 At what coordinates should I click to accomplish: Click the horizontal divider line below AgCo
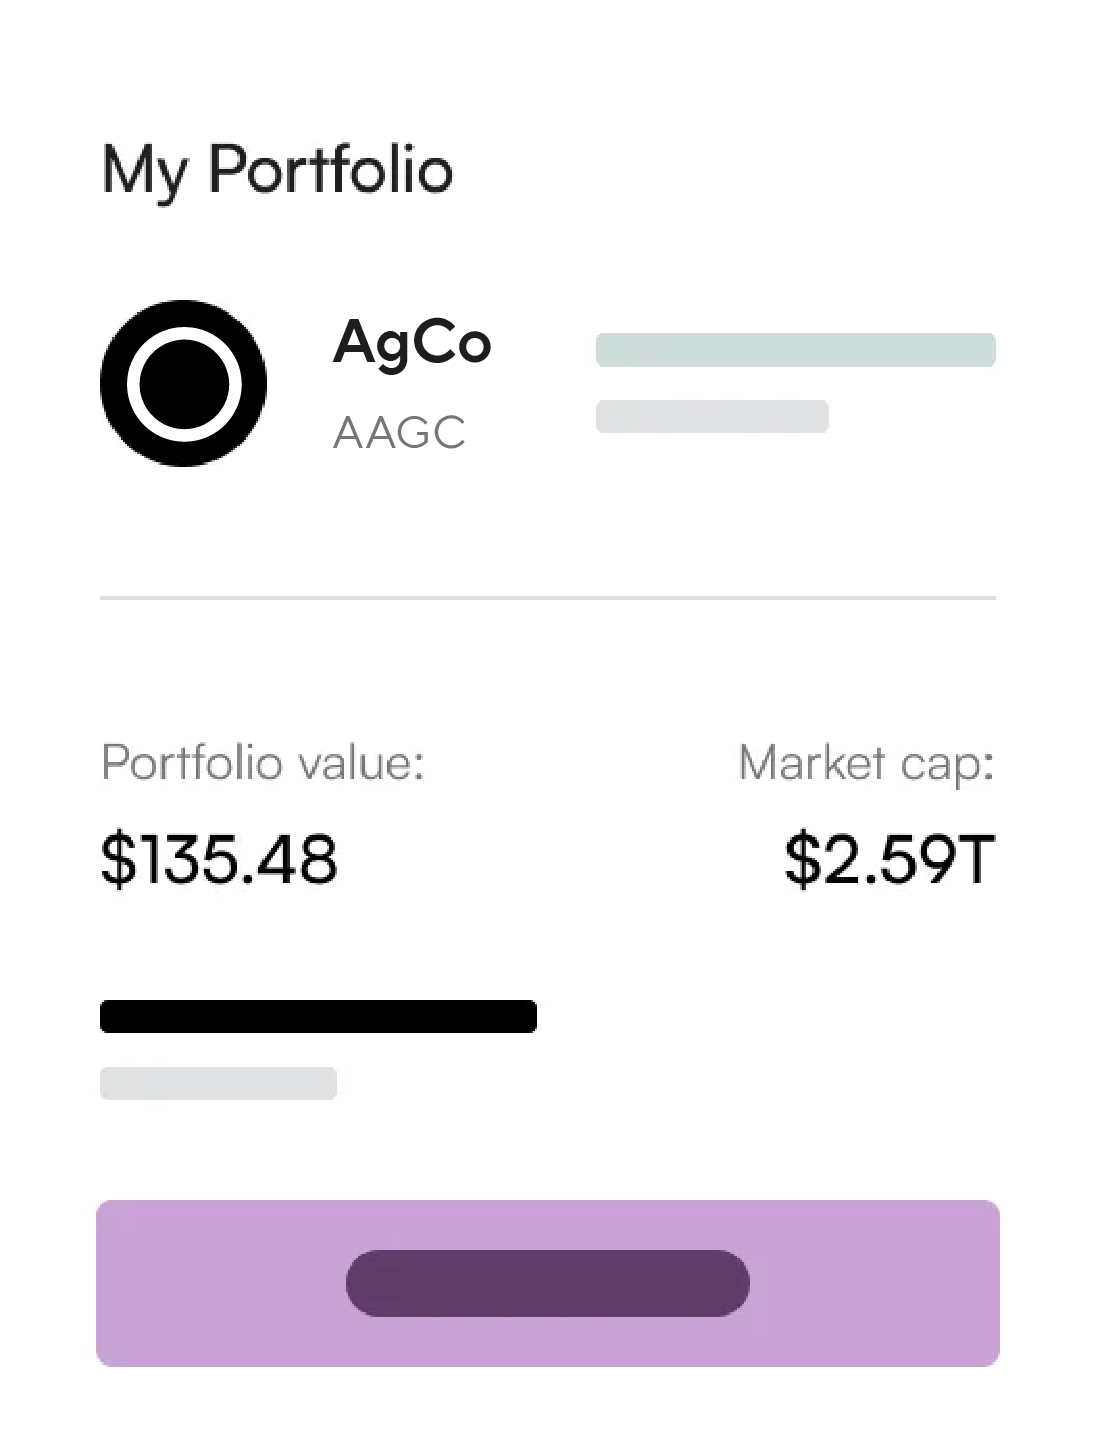[x=548, y=598]
